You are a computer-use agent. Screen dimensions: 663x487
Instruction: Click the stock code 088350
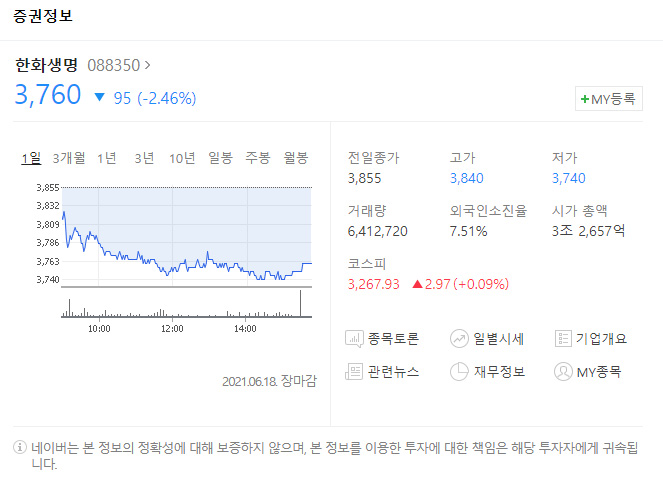tap(114, 66)
